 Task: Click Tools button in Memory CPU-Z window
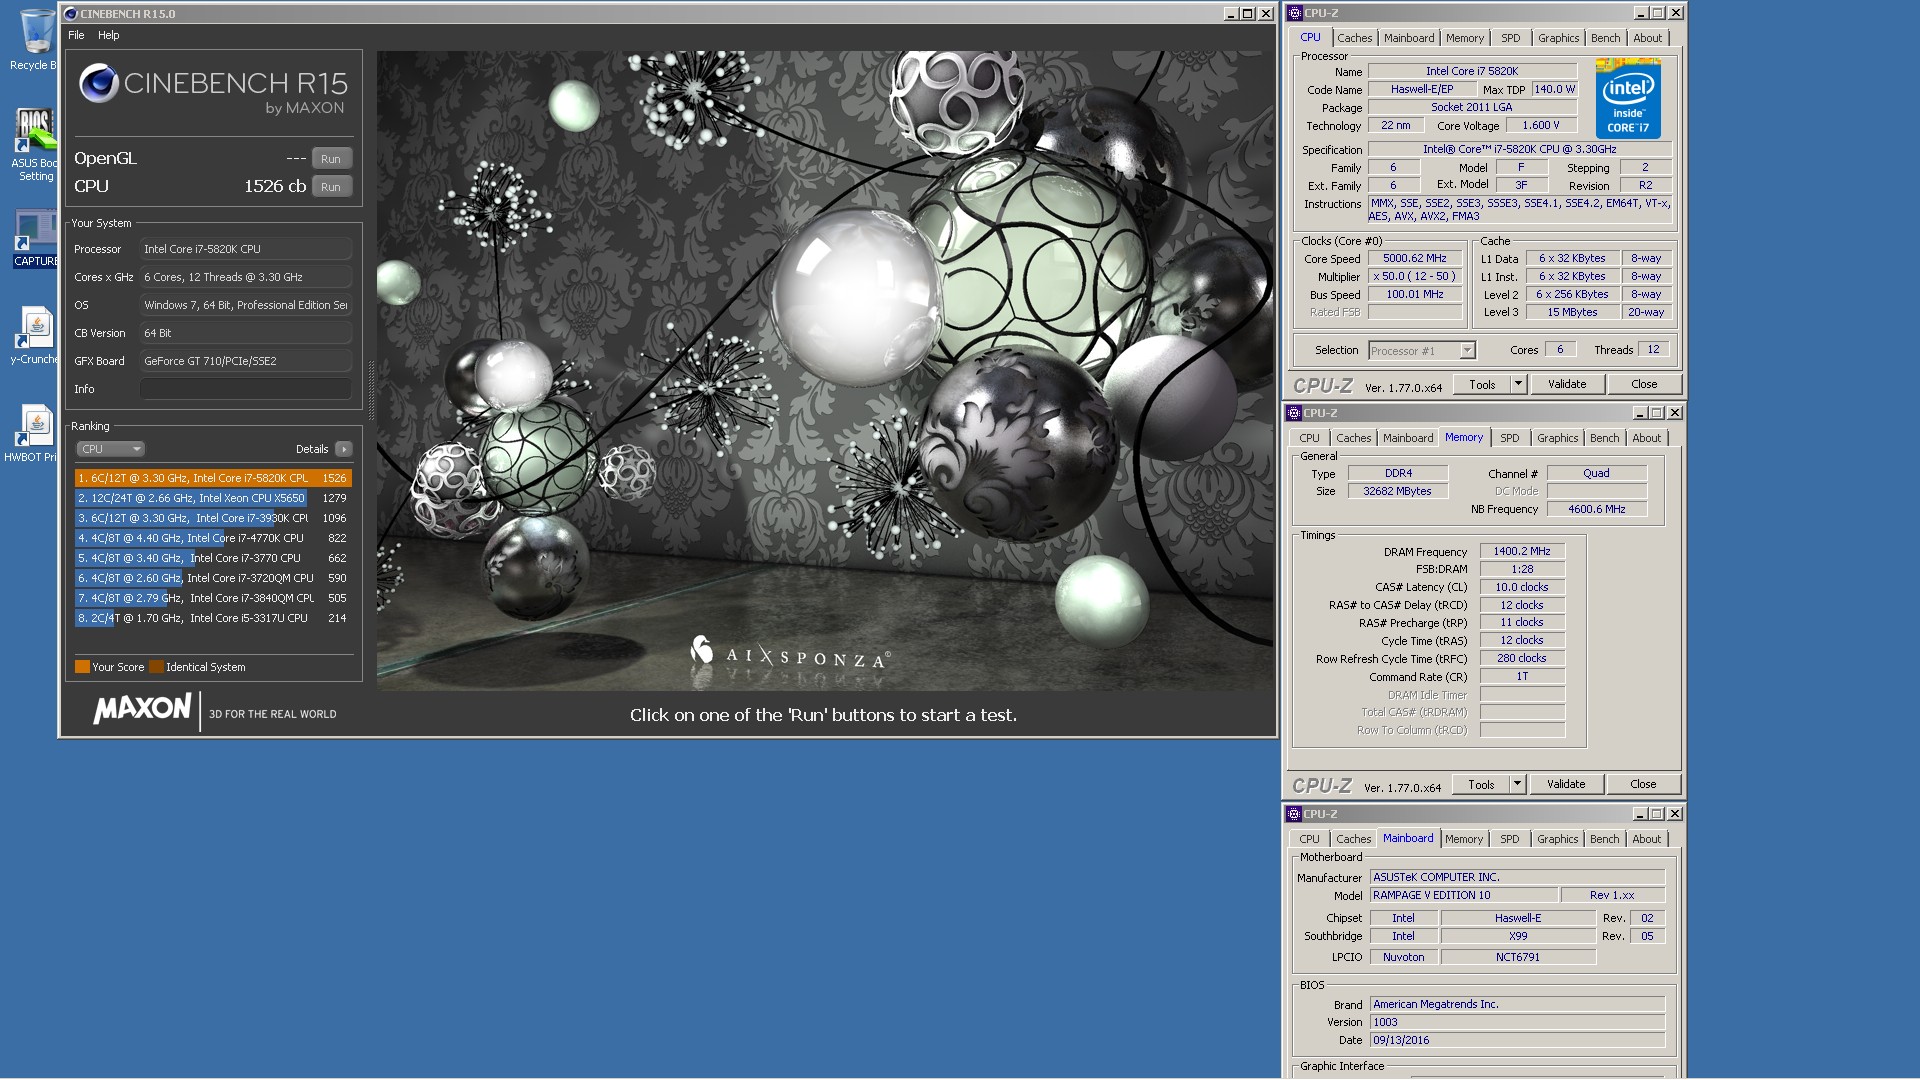[1481, 784]
